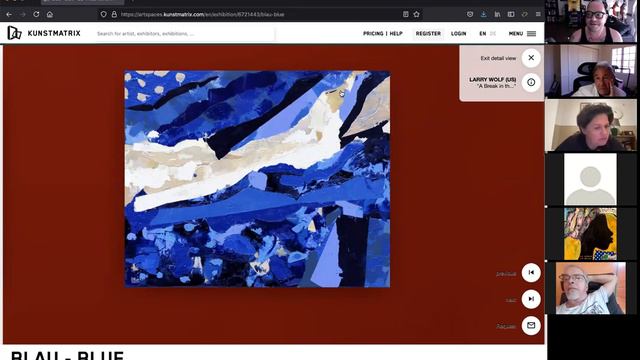Exit detail view with the X button

pyautogui.click(x=531, y=58)
